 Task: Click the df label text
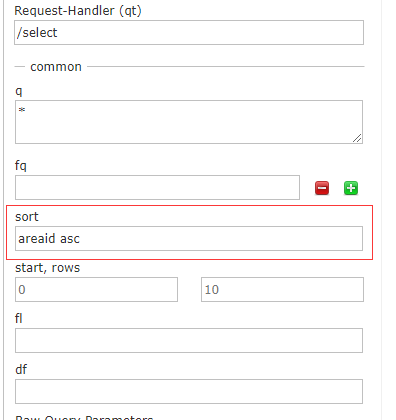point(21,369)
